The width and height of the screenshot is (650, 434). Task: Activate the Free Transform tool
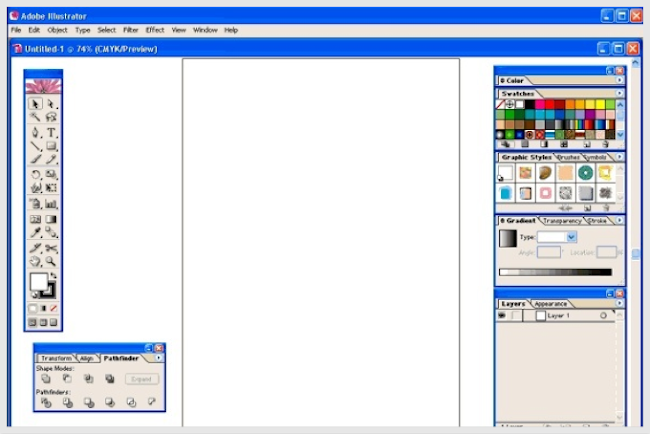(51, 188)
